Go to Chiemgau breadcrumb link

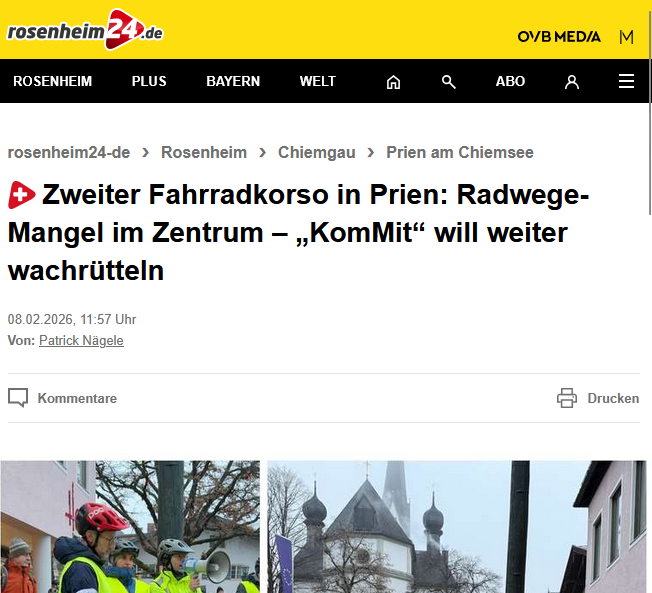coord(316,153)
